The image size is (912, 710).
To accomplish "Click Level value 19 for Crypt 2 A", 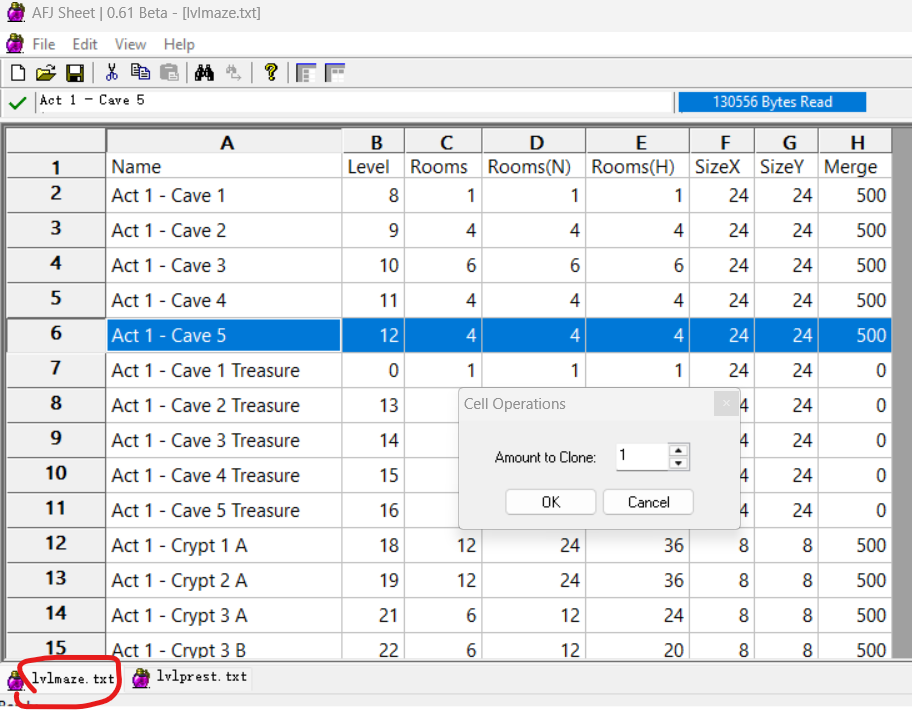I will [x=373, y=580].
